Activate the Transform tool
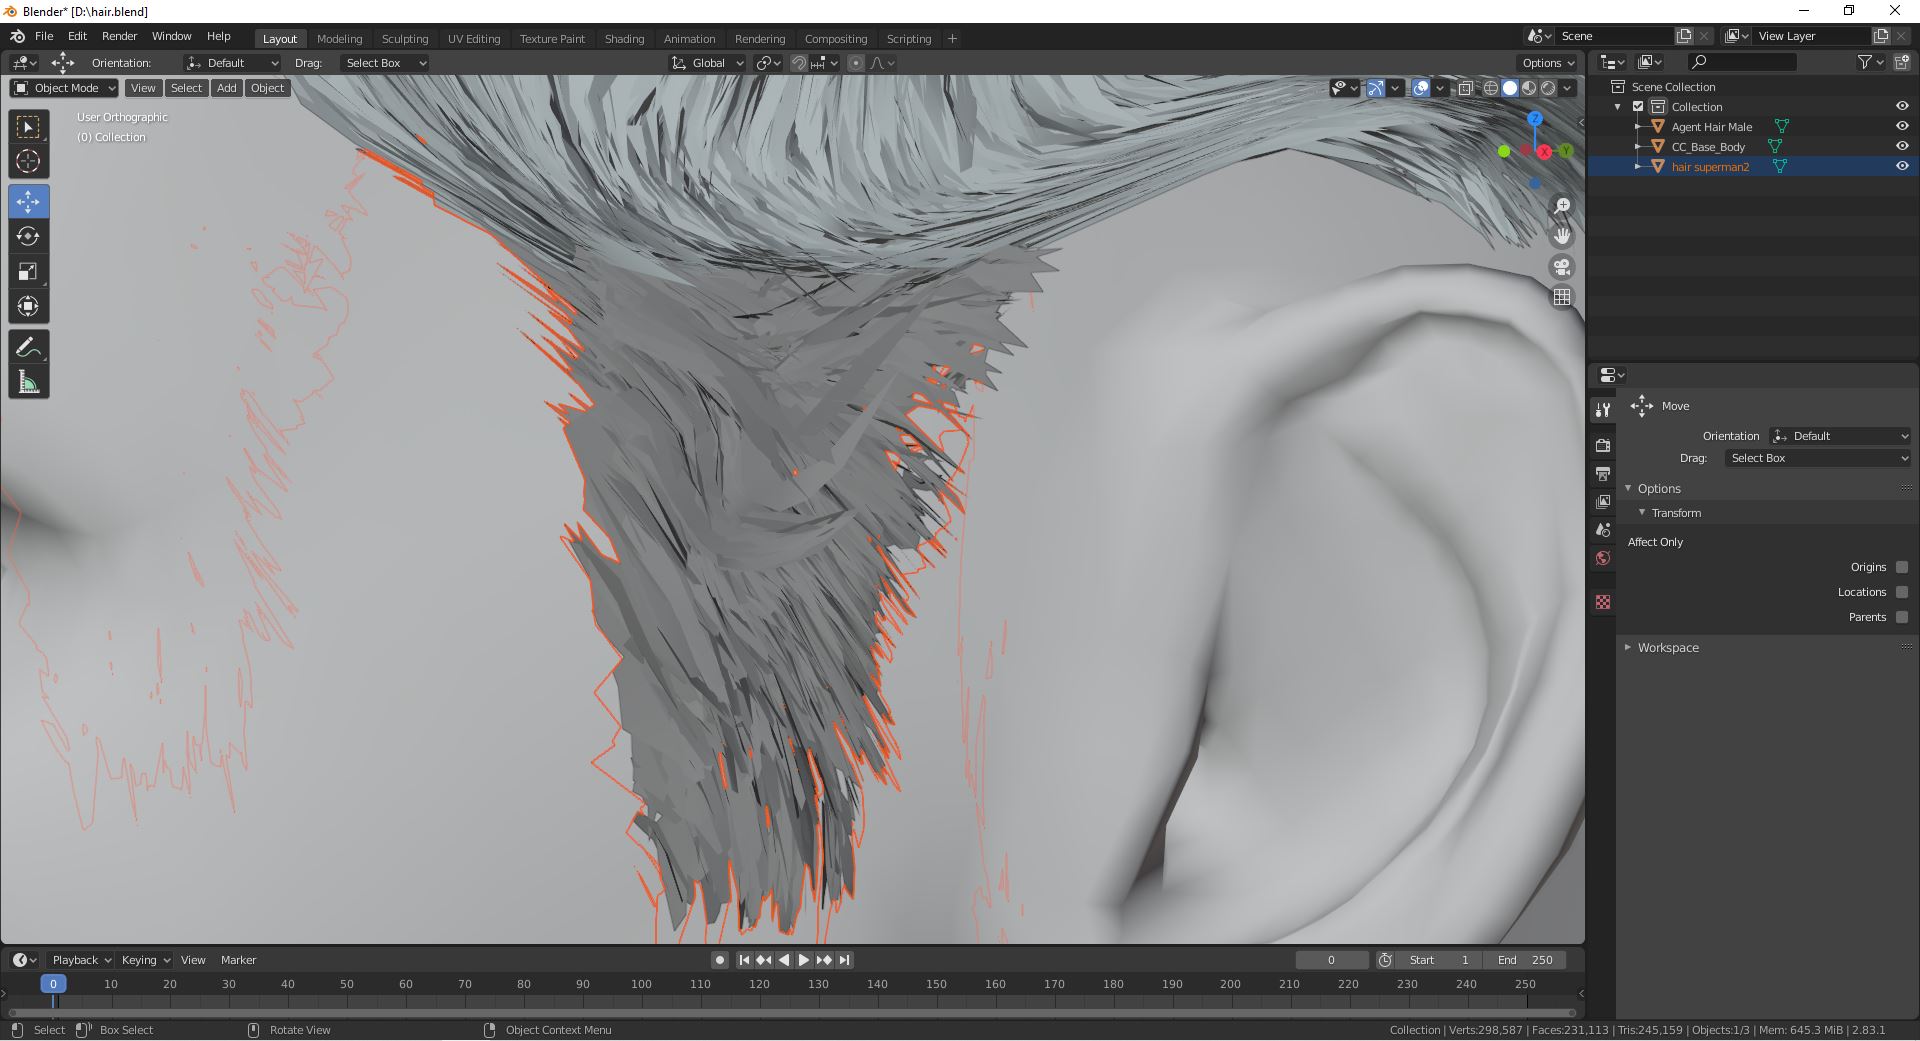The image size is (1920, 1041). 28,306
